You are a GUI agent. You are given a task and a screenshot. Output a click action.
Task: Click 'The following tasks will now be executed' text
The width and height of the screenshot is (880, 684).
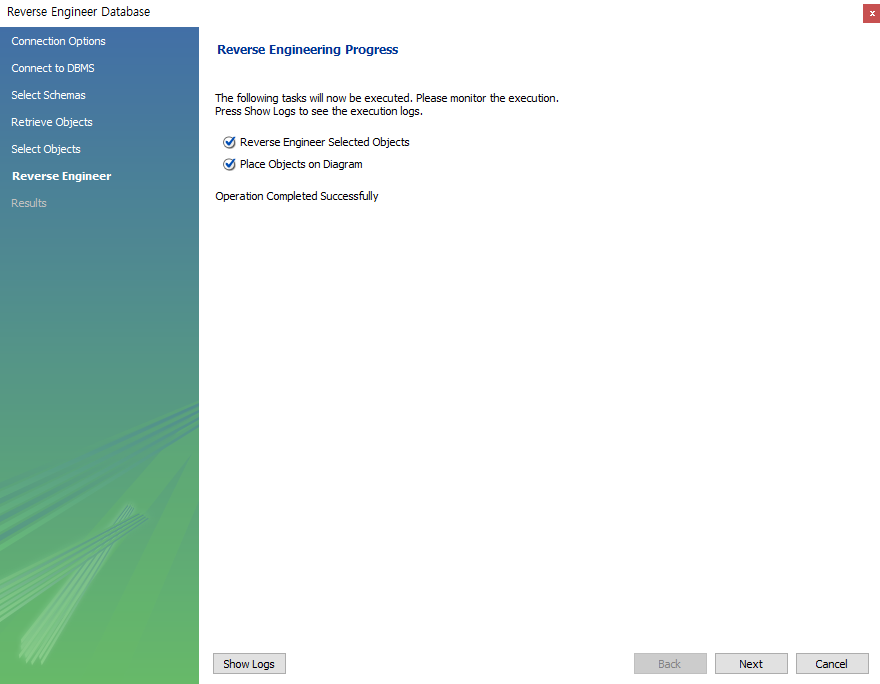[x=313, y=98]
